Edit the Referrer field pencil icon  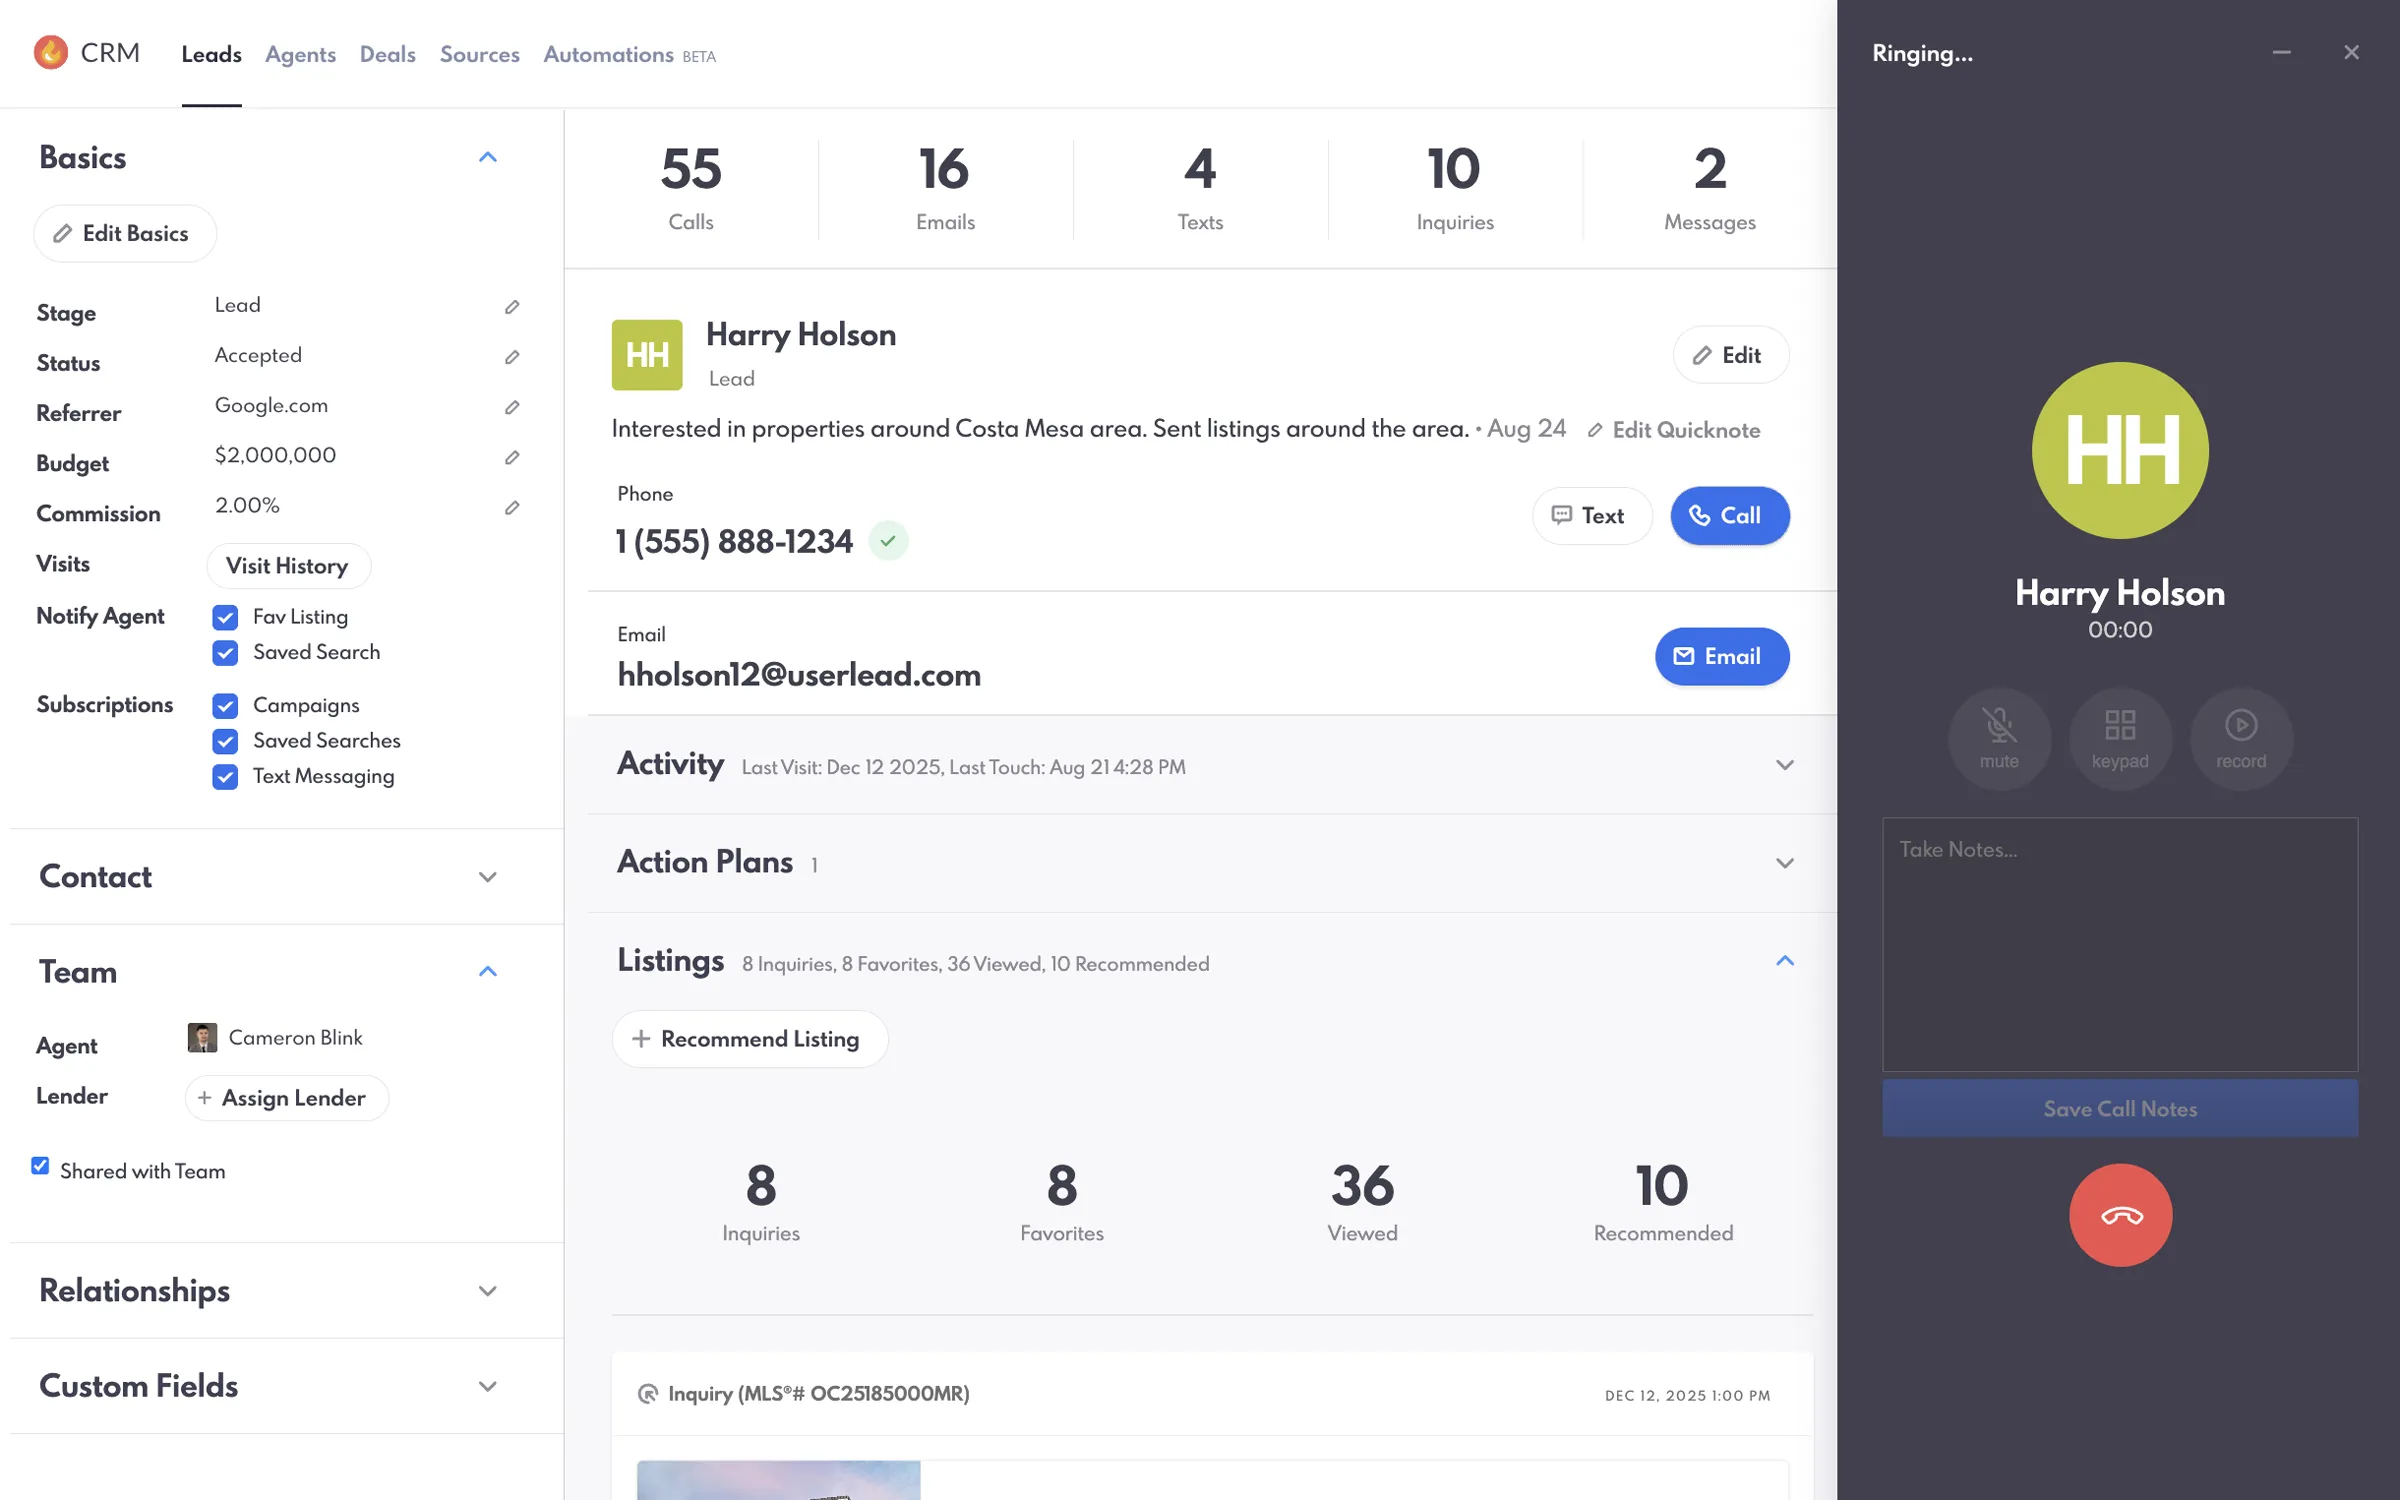pos(512,407)
